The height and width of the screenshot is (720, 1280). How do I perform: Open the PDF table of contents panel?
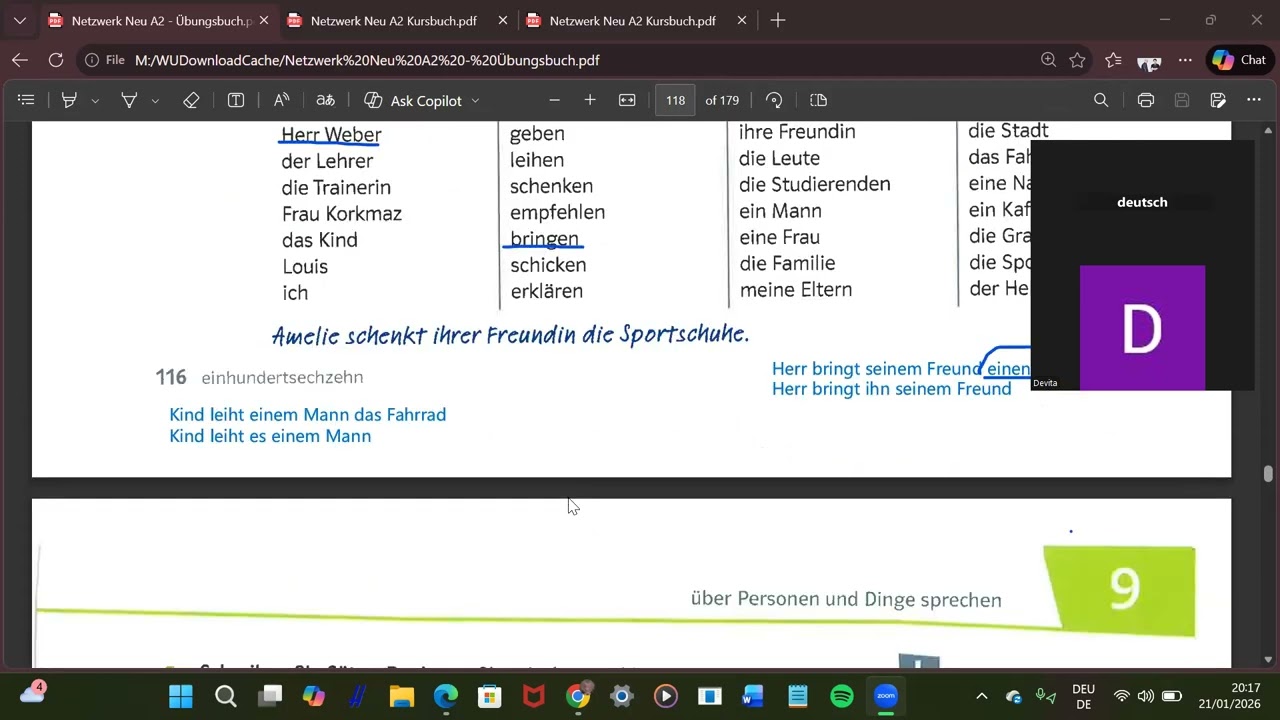click(x=26, y=100)
